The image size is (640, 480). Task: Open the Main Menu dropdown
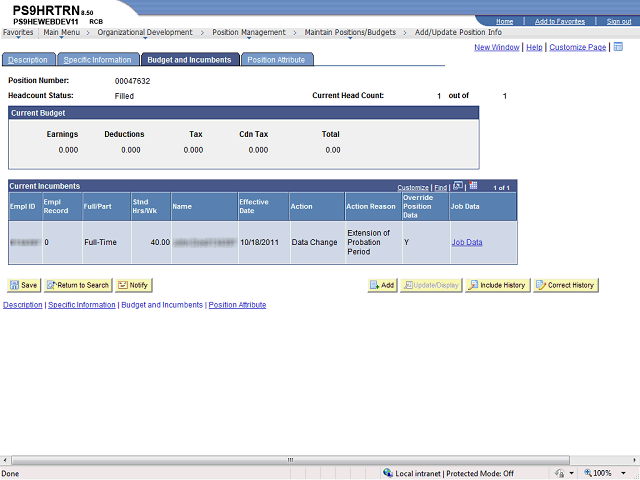pos(64,32)
